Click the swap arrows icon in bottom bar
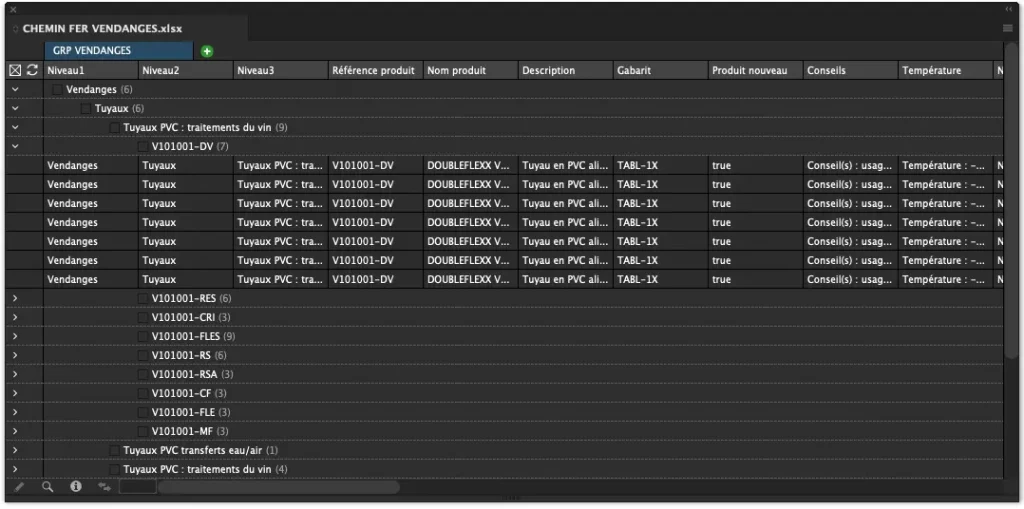1024x509 pixels. coord(103,487)
